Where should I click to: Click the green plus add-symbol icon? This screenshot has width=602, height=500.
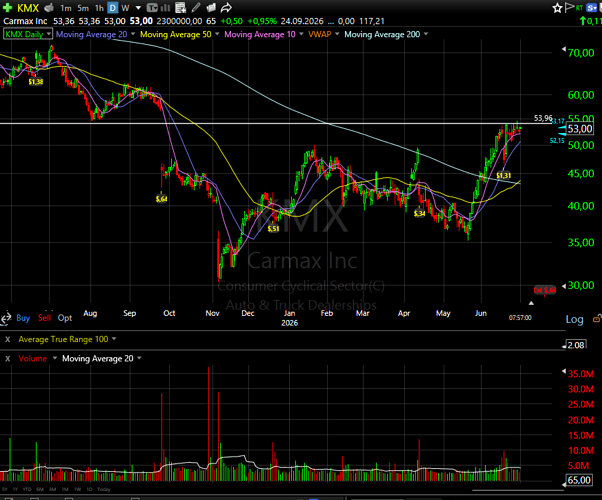click(7, 7)
